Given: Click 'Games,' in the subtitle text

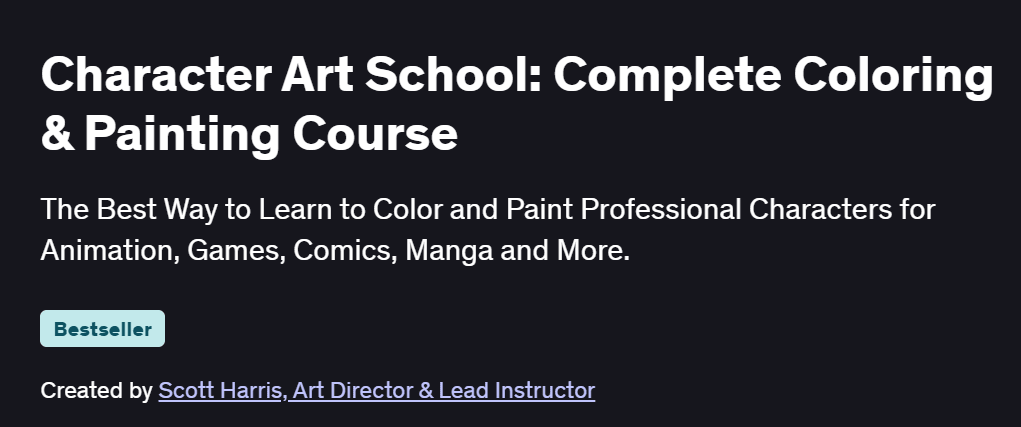Looking at the screenshot, I should 236,251.
